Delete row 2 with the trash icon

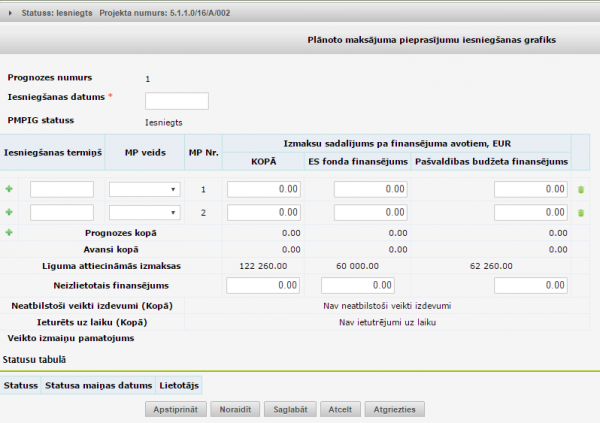(580, 212)
